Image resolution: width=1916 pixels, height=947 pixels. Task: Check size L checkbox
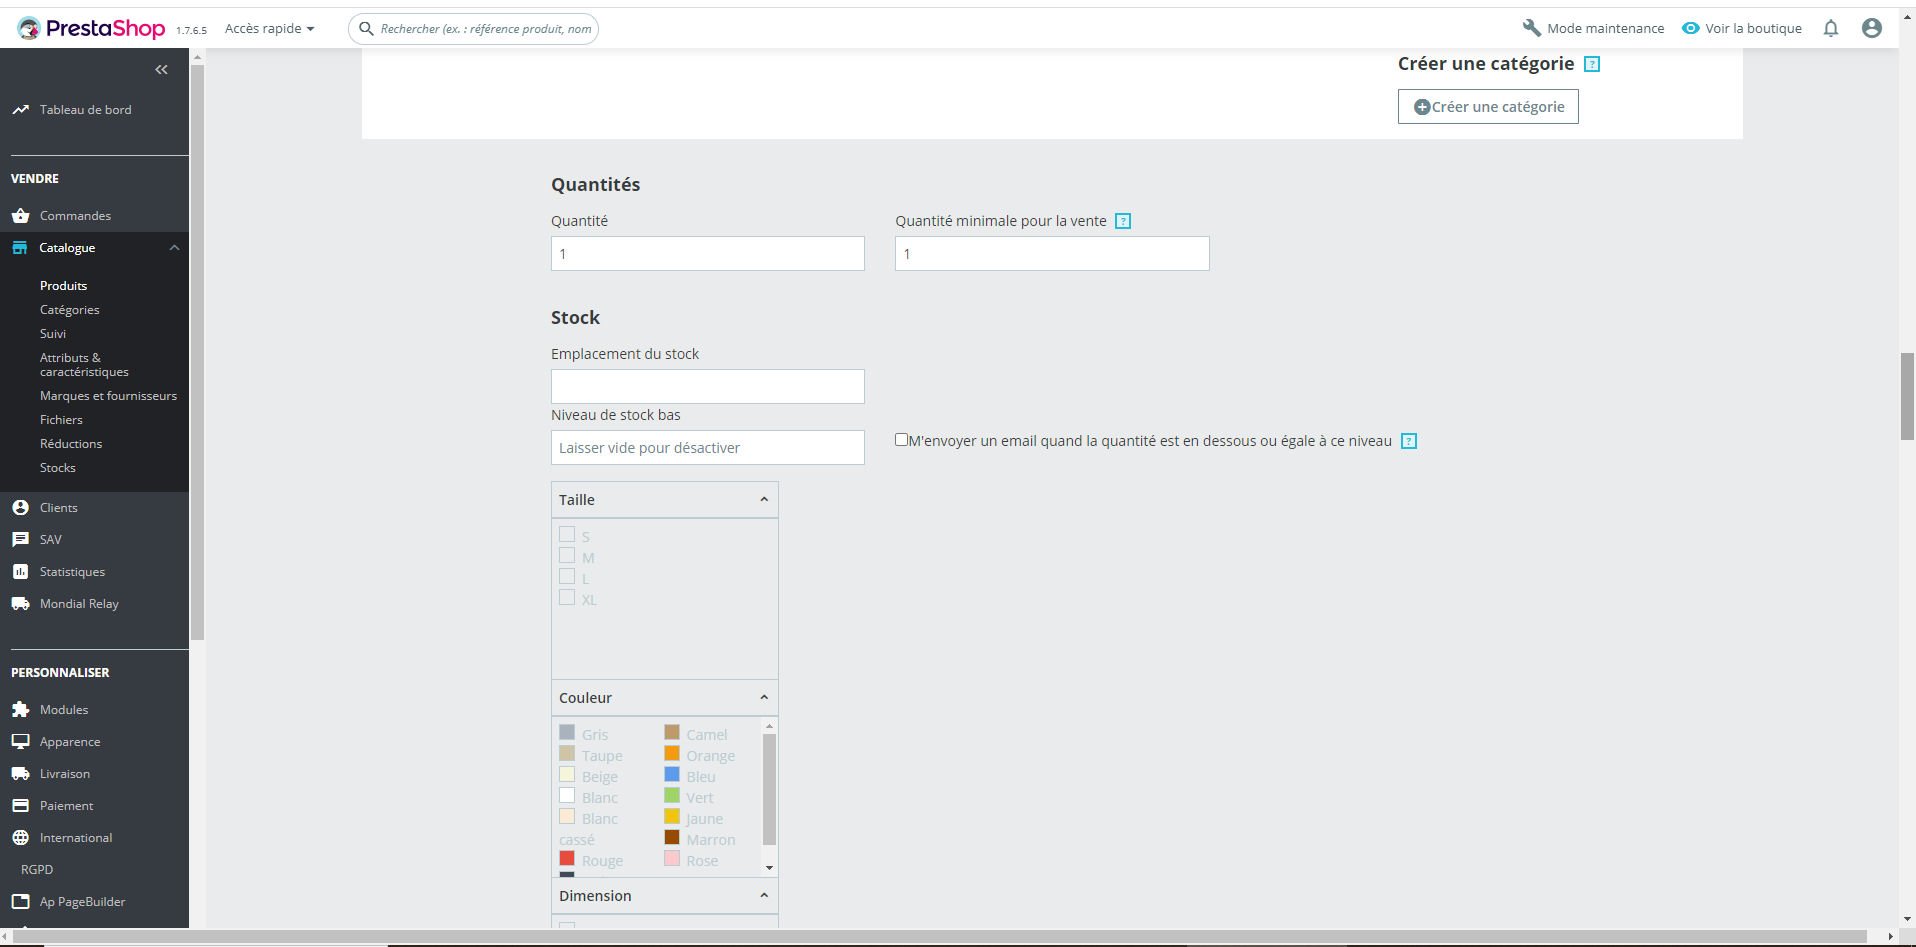pos(567,576)
